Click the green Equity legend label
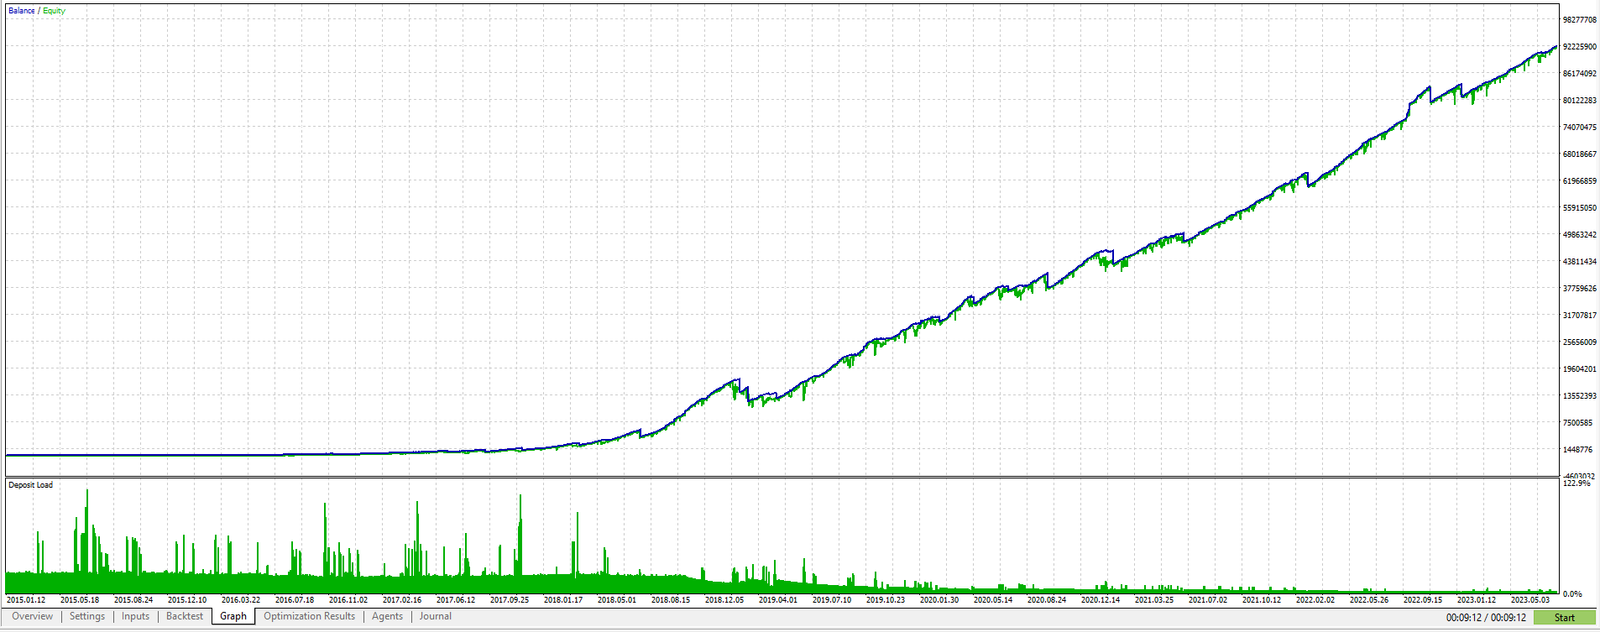The height and width of the screenshot is (632, 1600). [54, 11]
